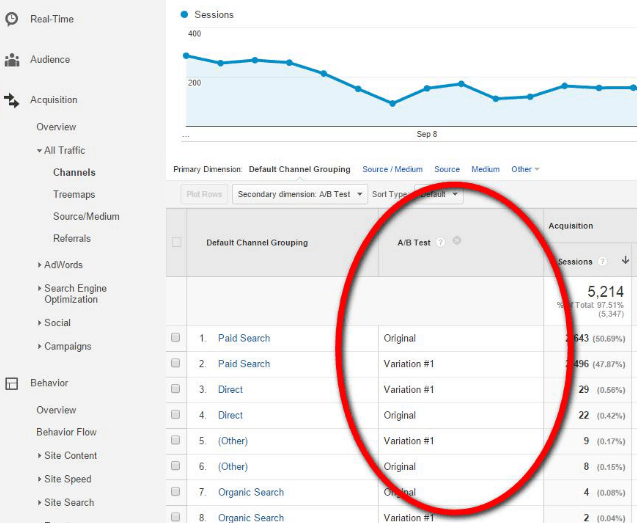This screenshot has height=523, width=637.
Task: Open the Direct channel link in row 4
Action: 230,415
